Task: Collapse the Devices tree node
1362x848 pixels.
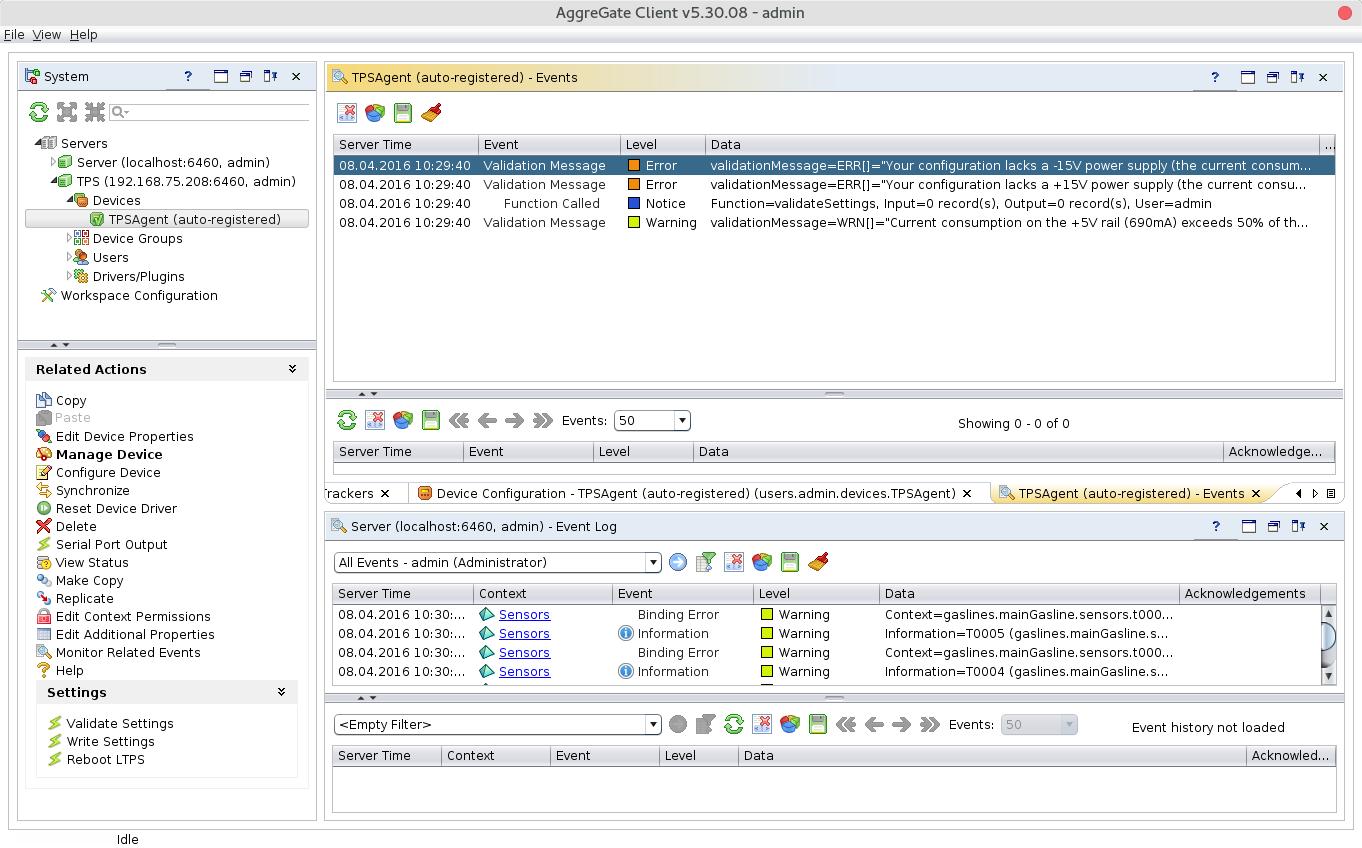Action: tap(69, 200)
